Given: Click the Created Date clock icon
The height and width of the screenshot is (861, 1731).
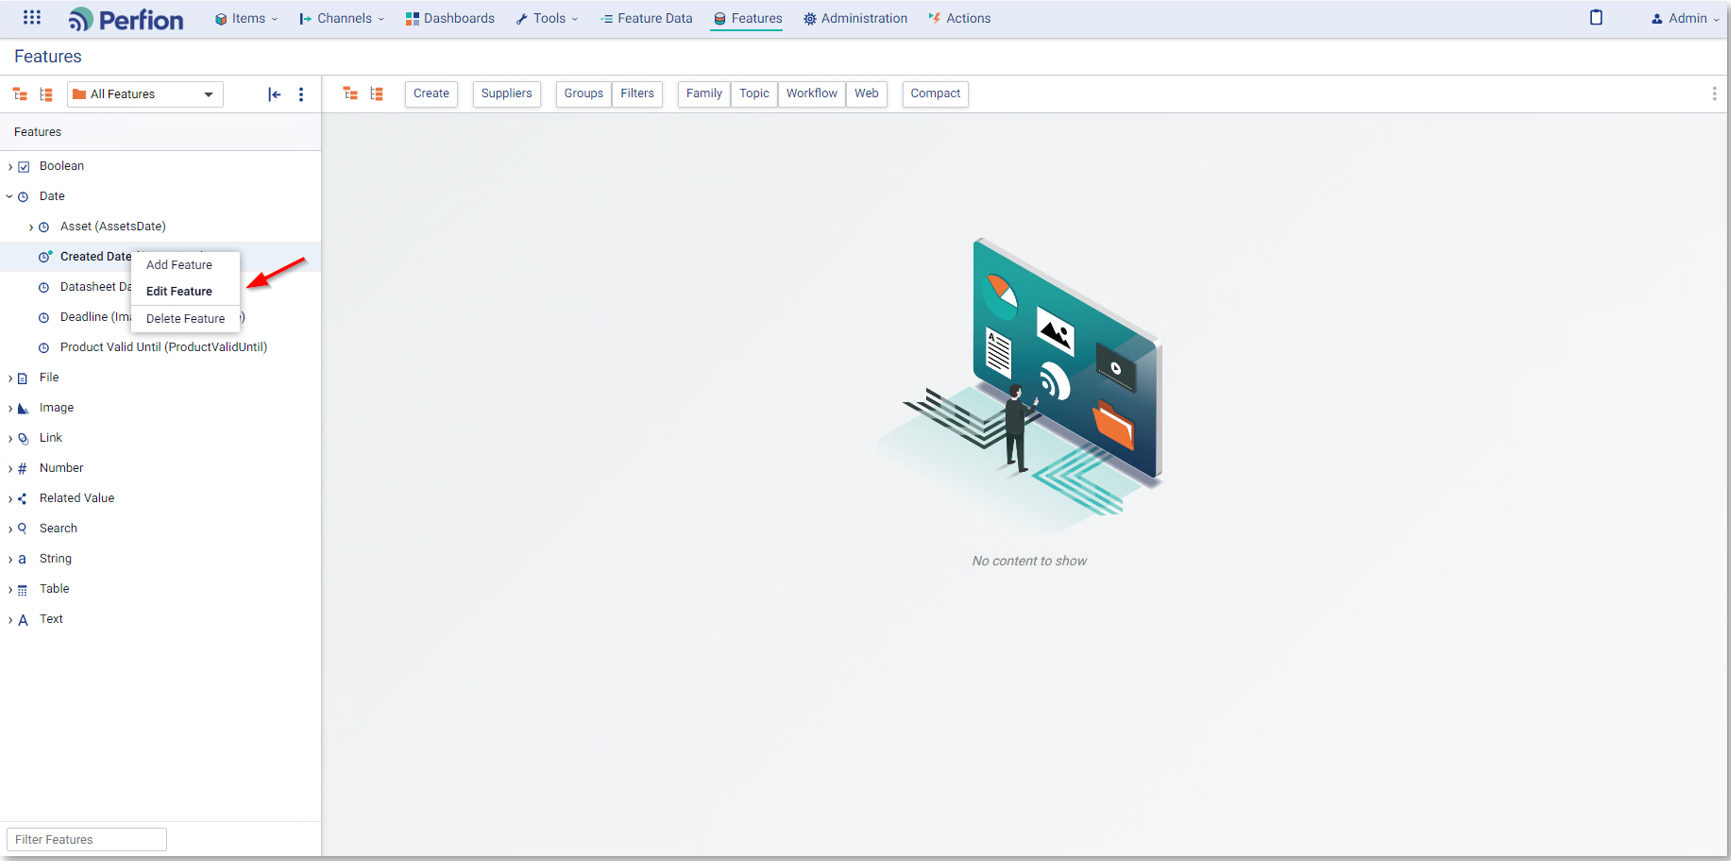Looking at the screenshot, I should 45,257.
